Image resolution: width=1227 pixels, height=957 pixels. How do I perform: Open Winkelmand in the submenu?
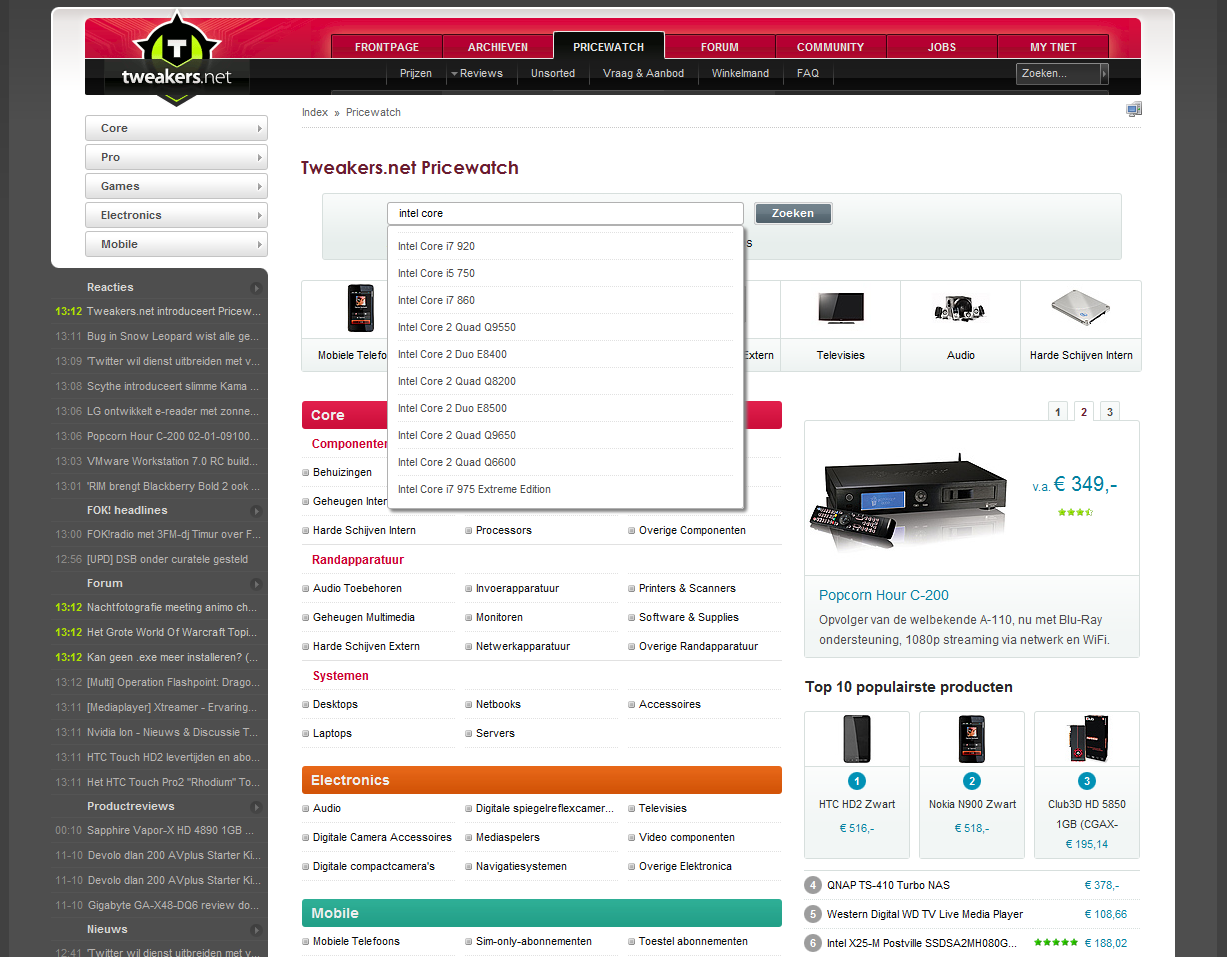click(740, 73)
